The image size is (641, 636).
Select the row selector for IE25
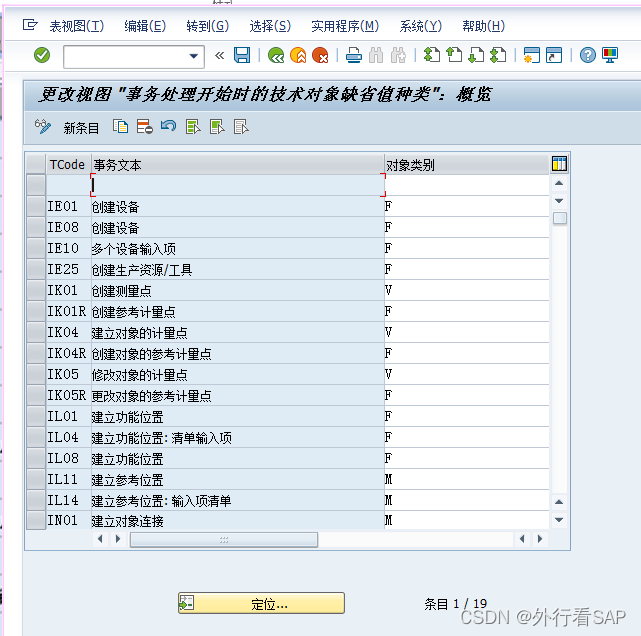pyautogui.click(x=36, y=269)
